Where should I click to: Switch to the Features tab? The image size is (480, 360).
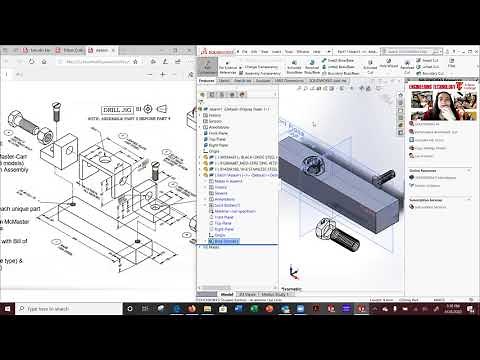pos(207,81)
